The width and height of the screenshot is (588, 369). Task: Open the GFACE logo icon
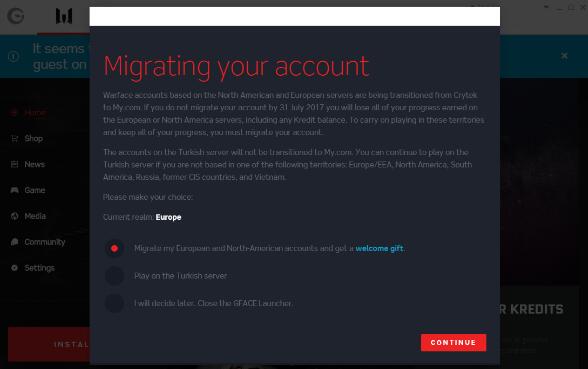point(16,16)
